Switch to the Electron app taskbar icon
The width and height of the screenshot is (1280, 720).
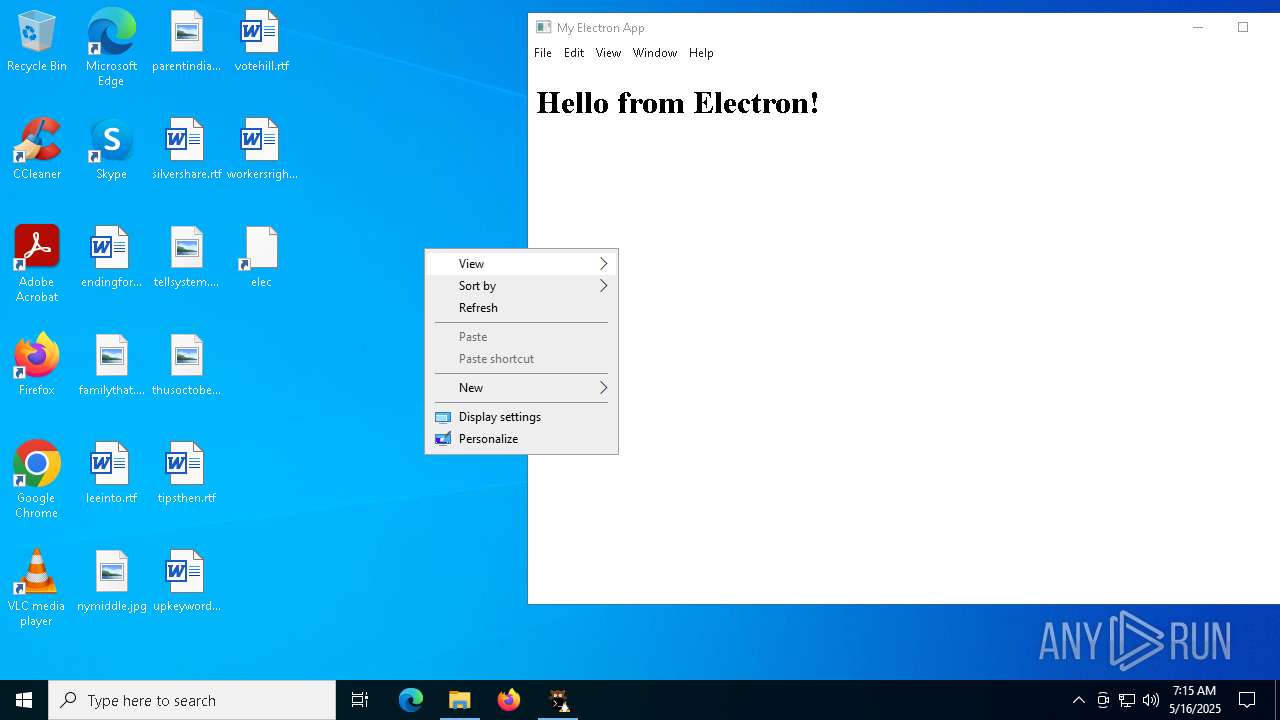point(558,700)
